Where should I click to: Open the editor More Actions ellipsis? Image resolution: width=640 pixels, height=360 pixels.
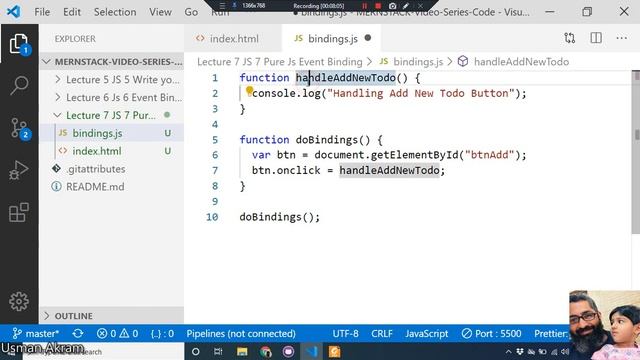(x=622, y=38)
